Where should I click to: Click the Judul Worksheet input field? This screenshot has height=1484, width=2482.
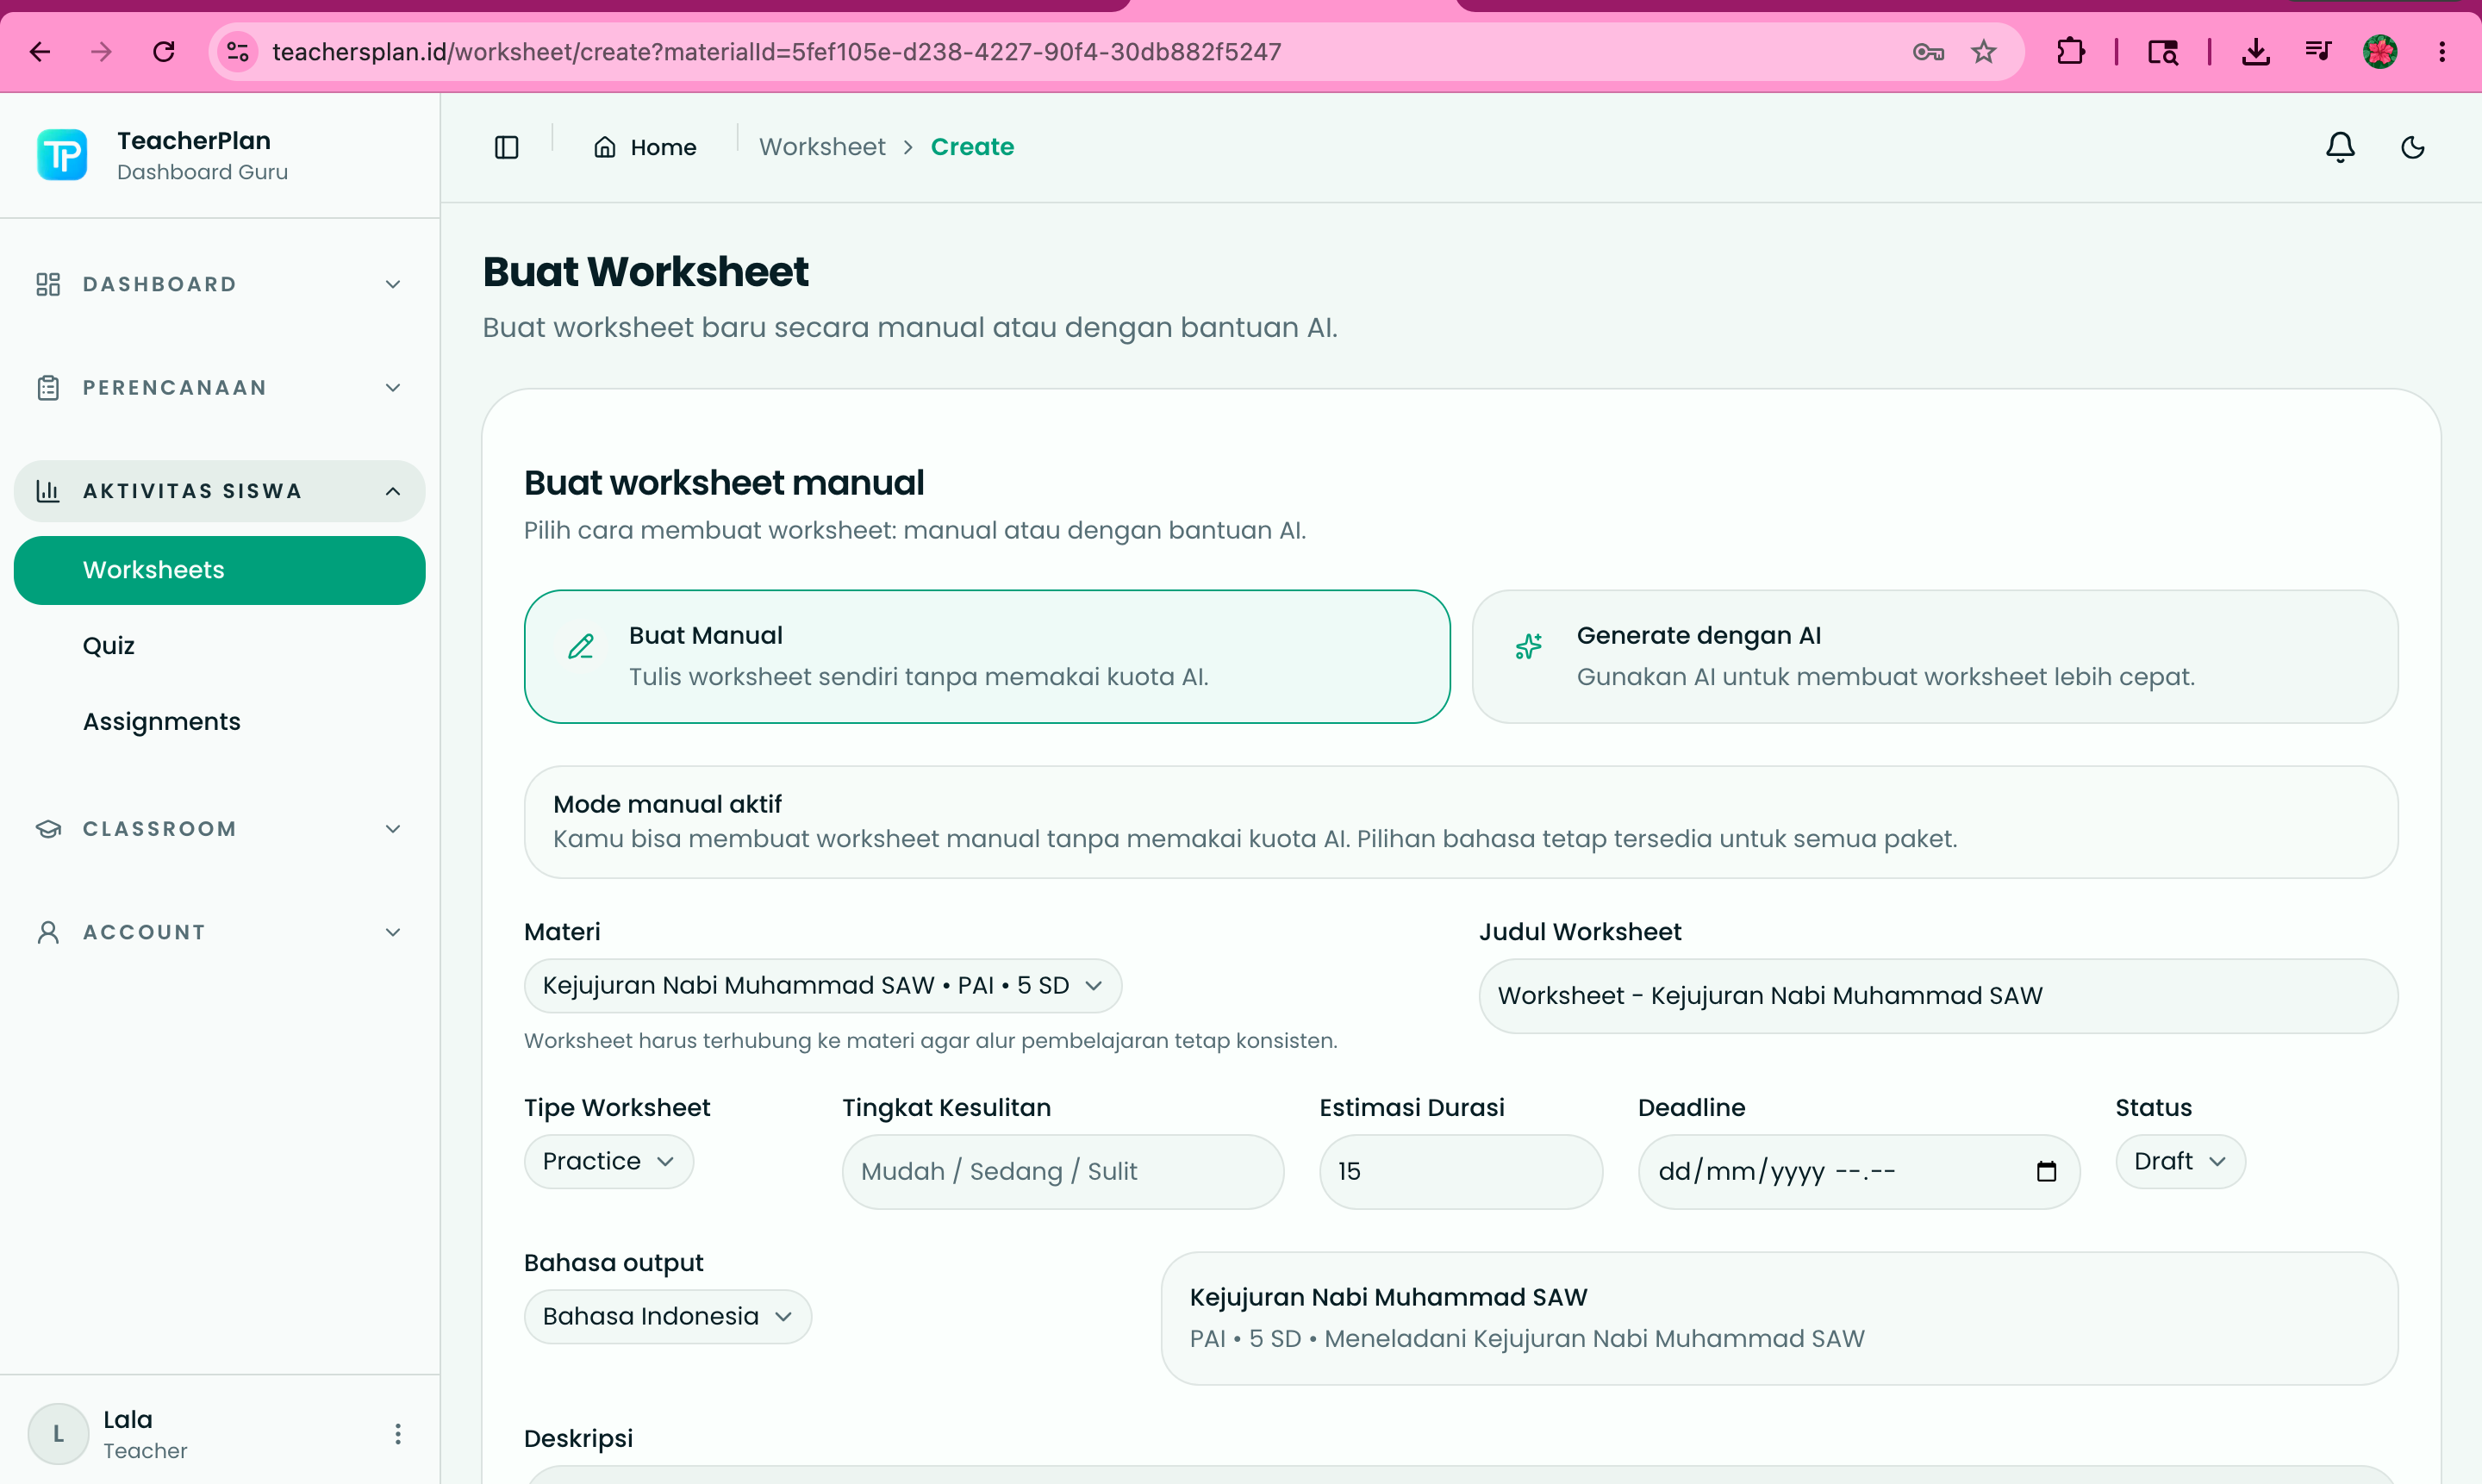(1938, 996)
